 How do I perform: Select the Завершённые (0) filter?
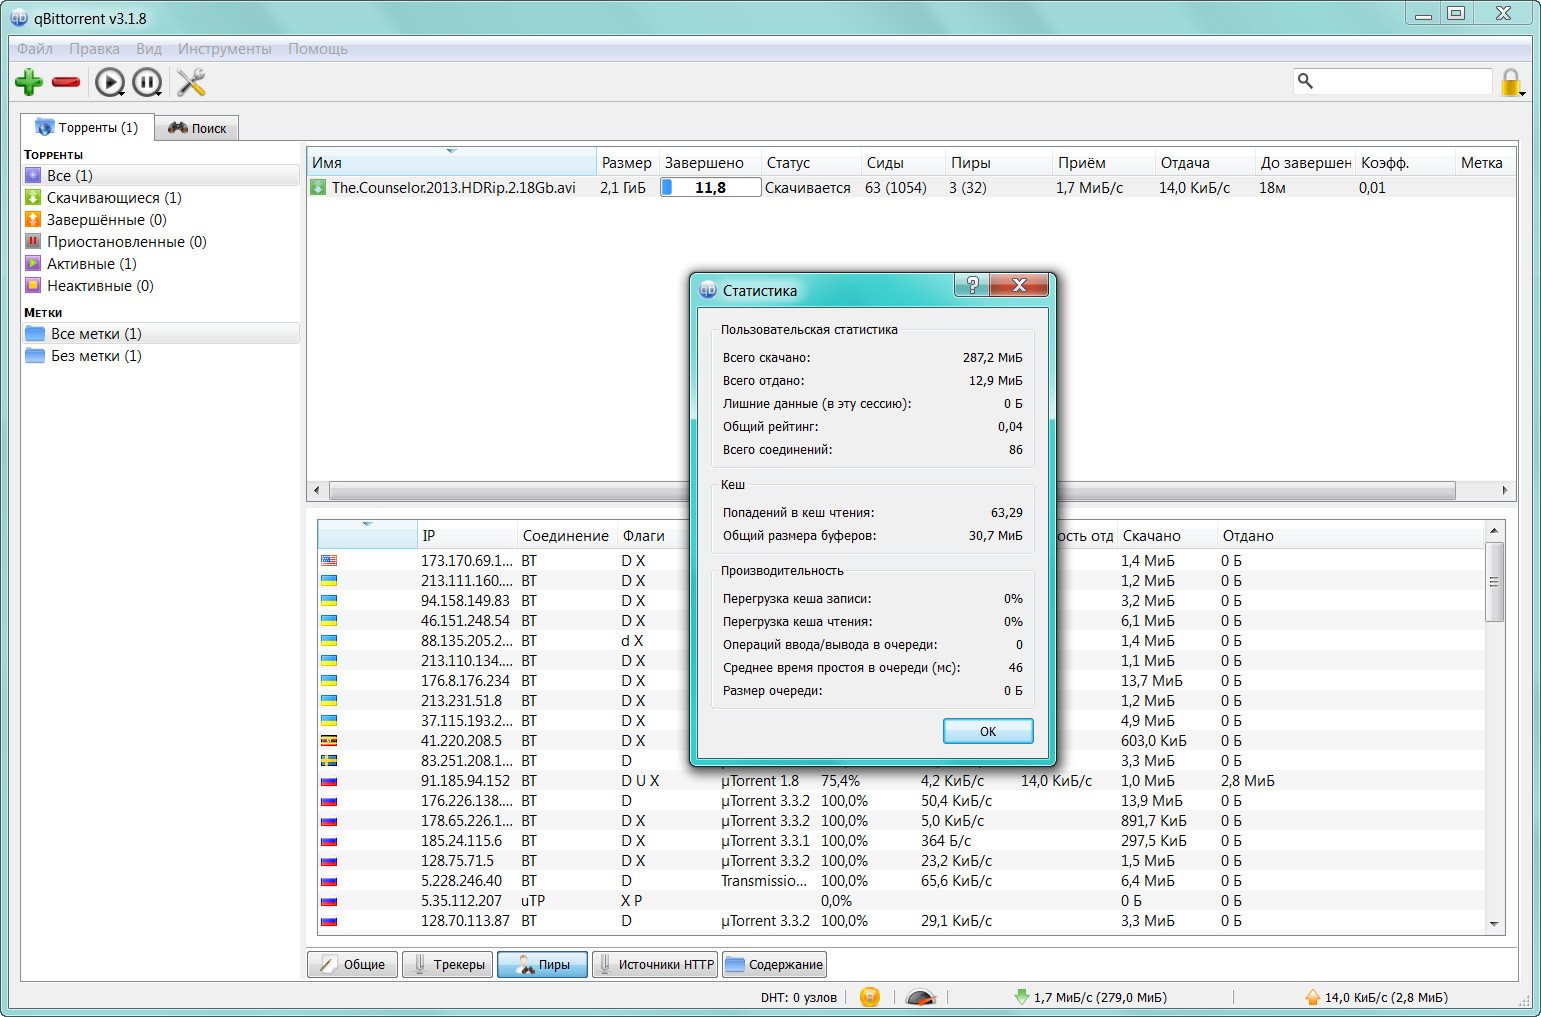coord(161,219)
